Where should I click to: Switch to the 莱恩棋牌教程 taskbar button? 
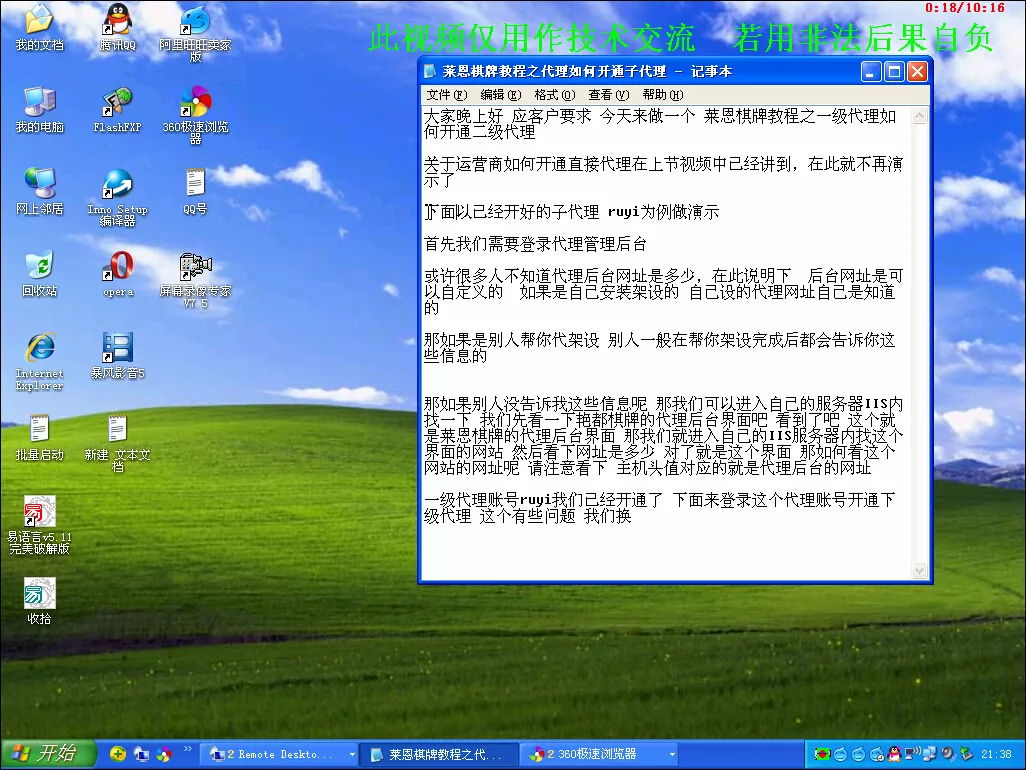click(438, 754)
